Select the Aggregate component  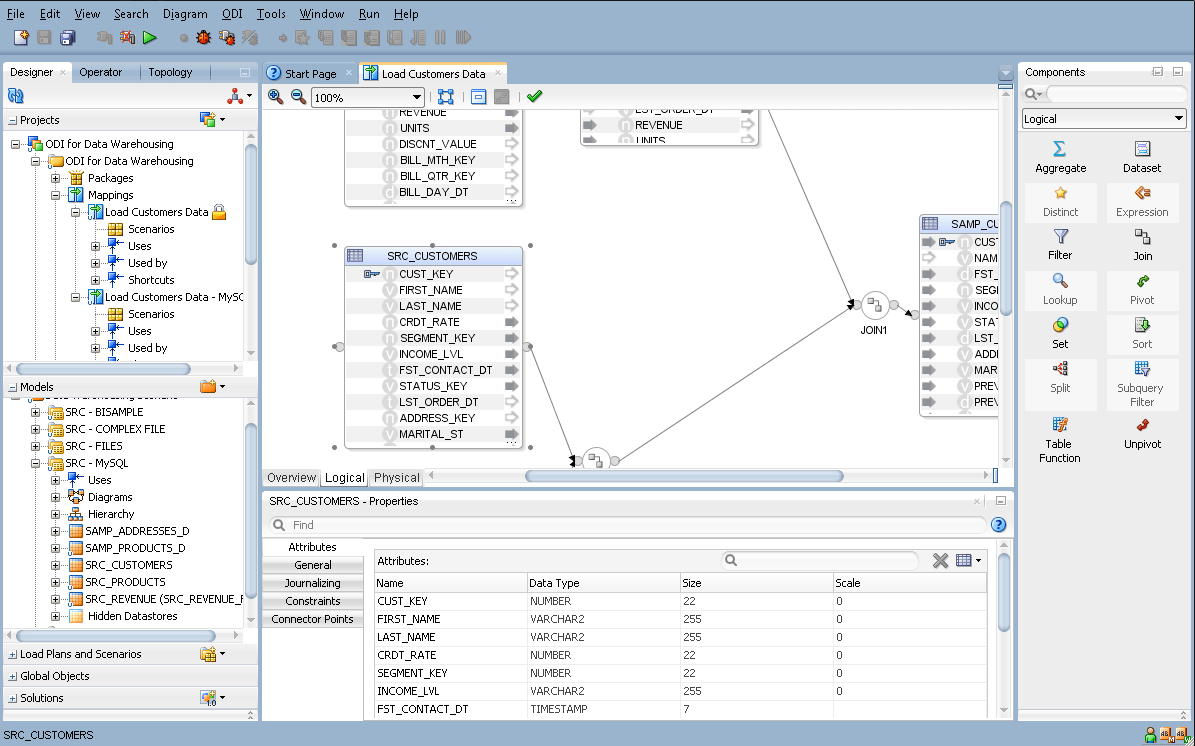(x=1060, y=157)
